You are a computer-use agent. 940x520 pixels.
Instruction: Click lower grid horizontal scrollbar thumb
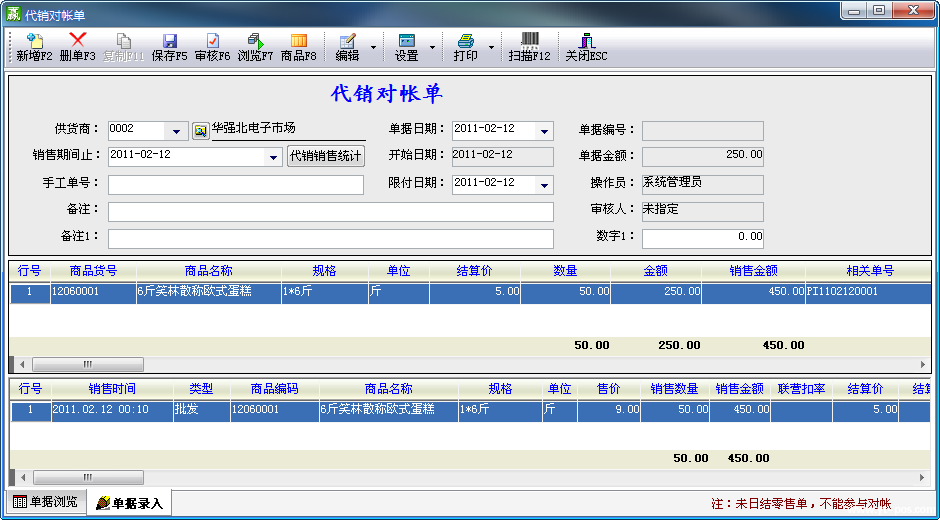[x=88, y=477]
